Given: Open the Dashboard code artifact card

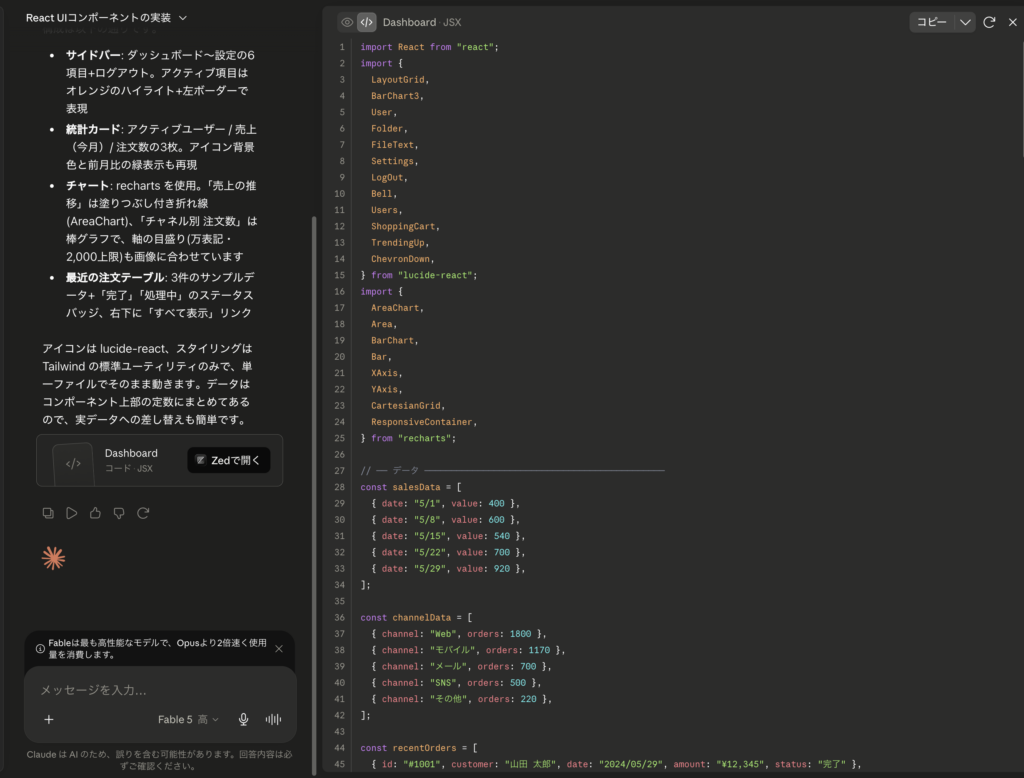Looking at the screenshot, I should (159, 461).
